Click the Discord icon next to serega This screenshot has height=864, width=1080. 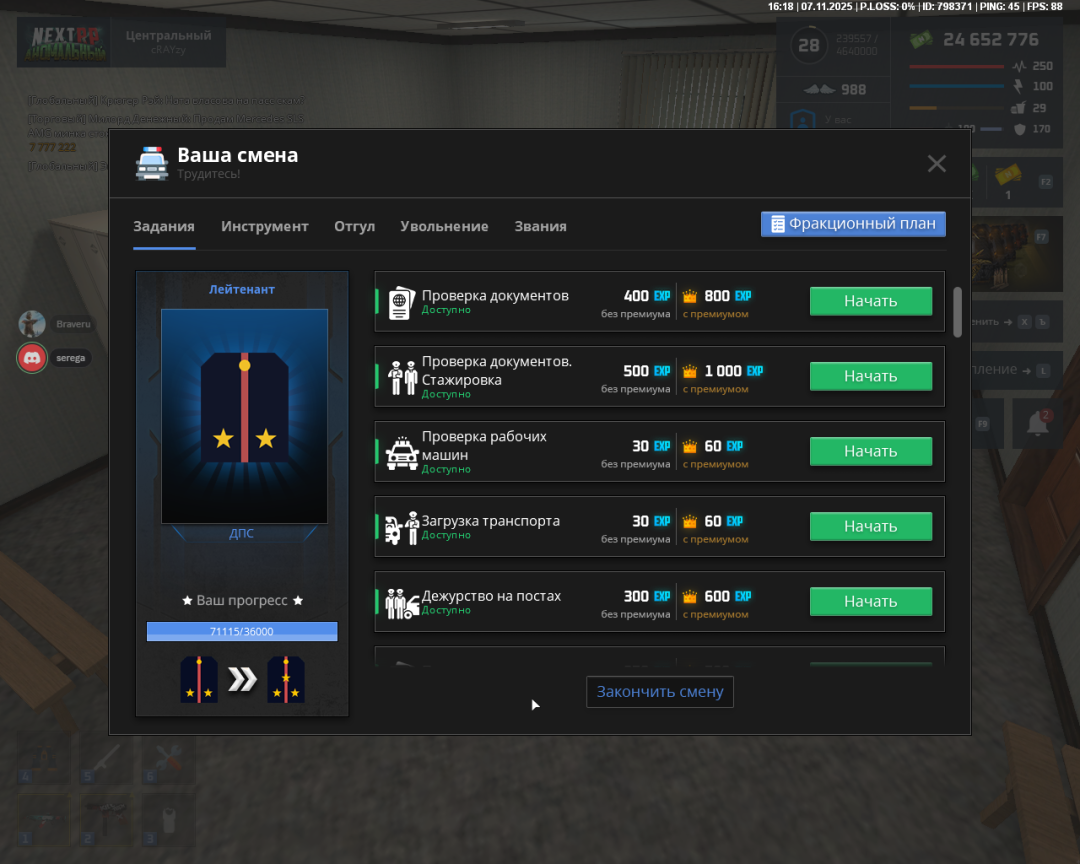33,357
